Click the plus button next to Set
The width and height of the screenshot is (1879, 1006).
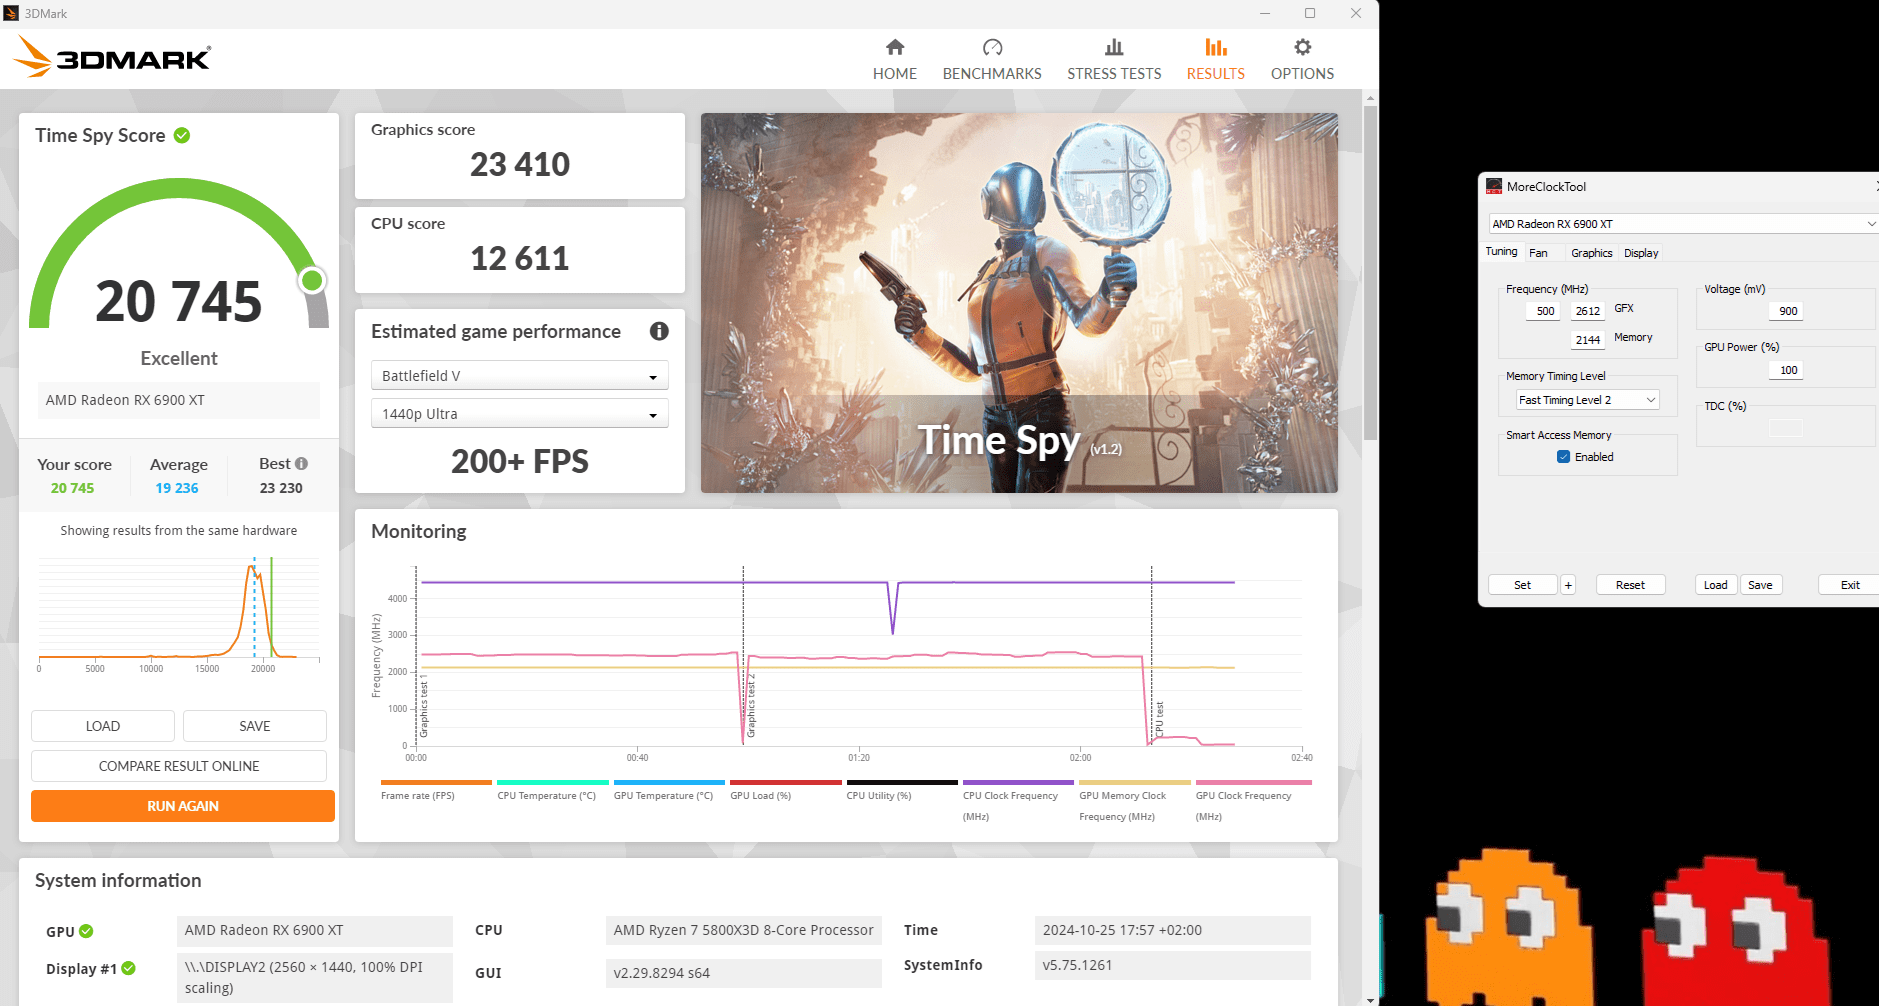point(1568,585)
